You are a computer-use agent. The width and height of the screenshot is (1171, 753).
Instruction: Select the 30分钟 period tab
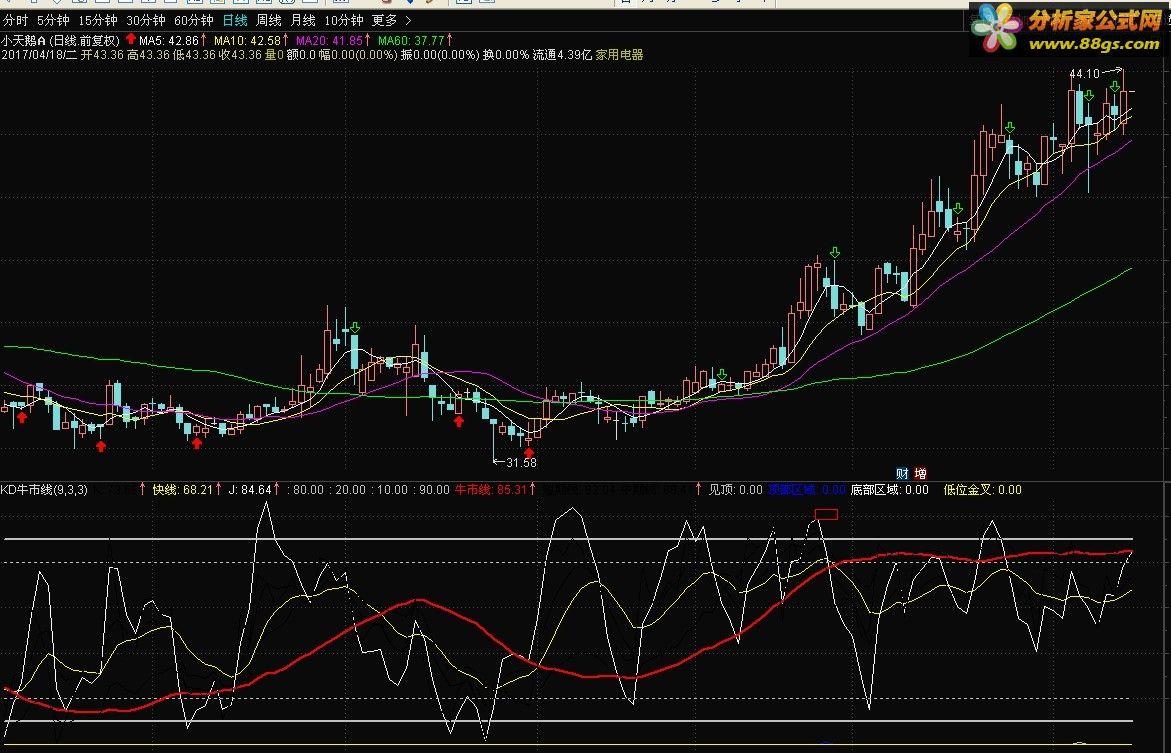coord(146,20)
